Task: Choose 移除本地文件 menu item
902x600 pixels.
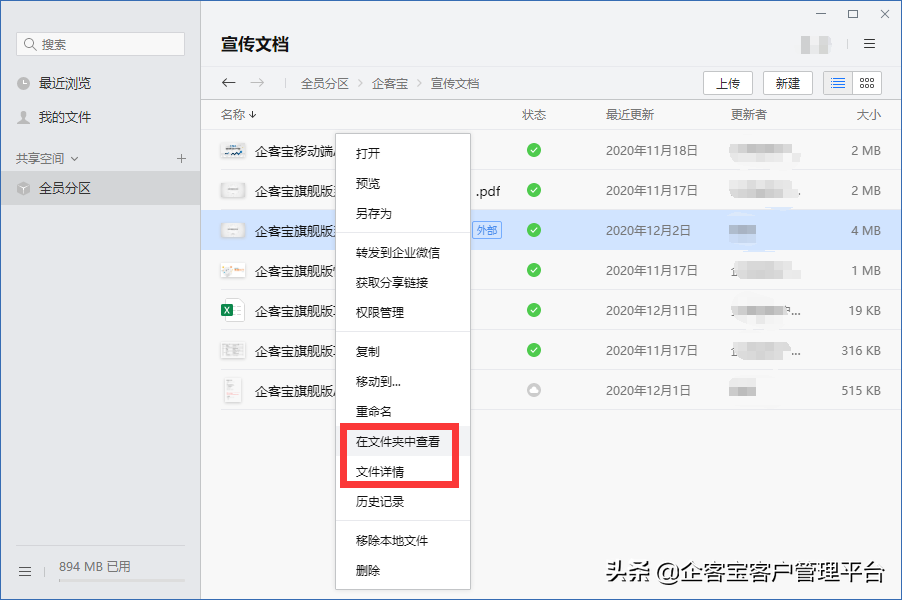Action: (403, 541)
